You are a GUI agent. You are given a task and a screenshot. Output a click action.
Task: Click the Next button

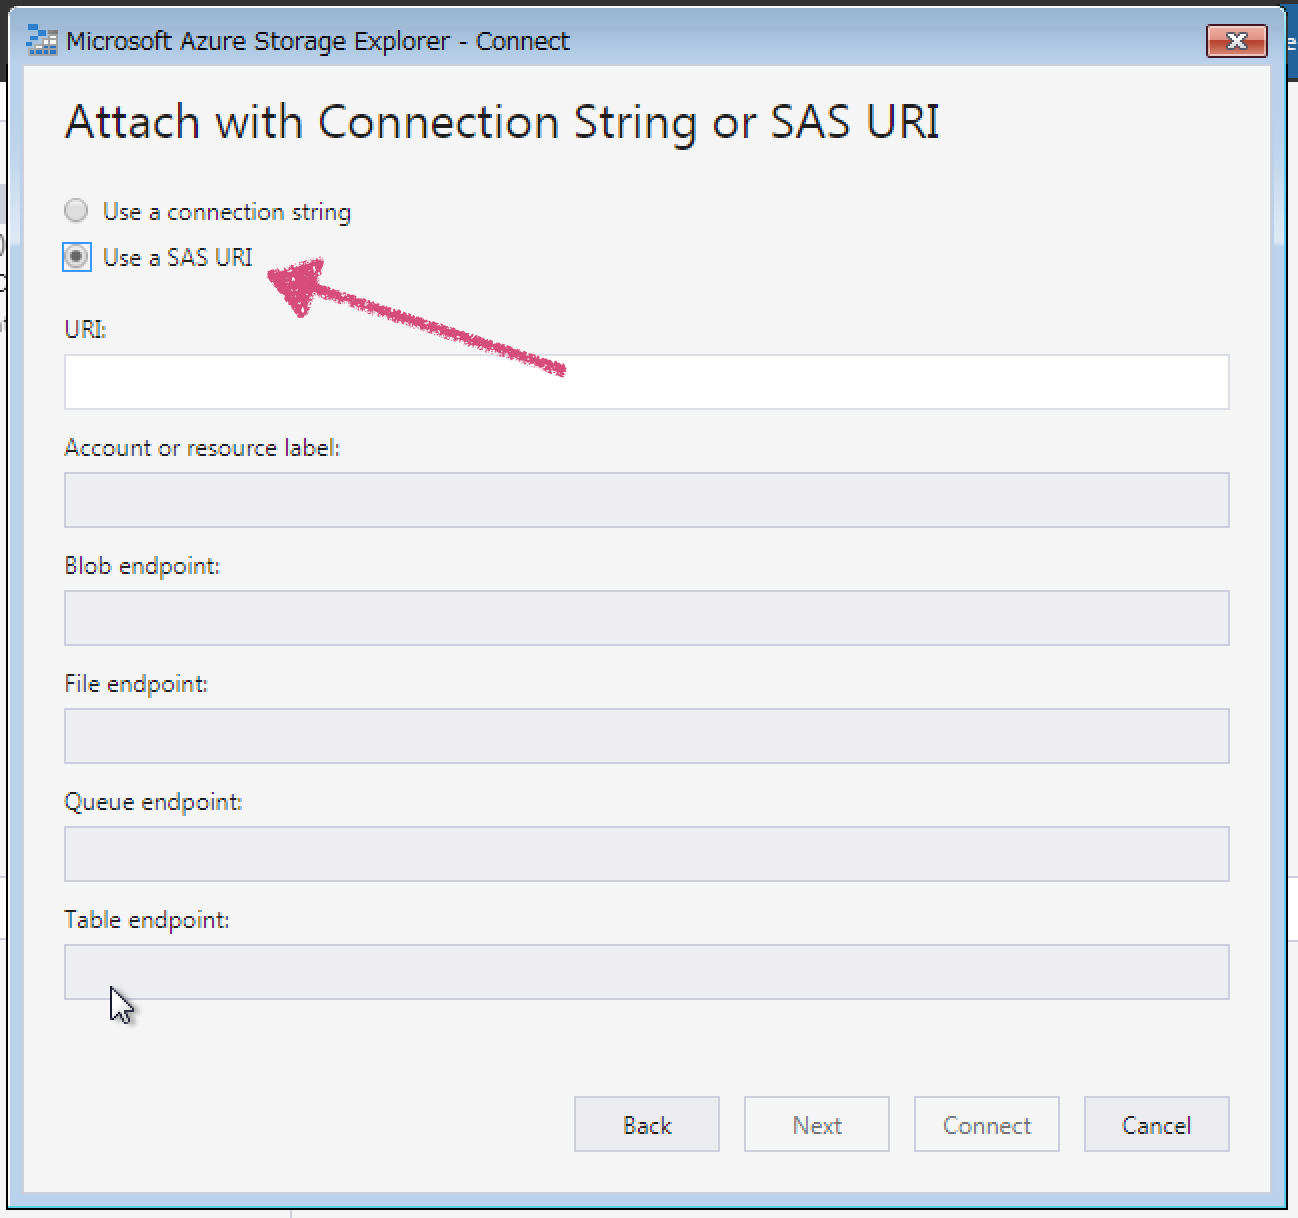[x=817, y=1124]
